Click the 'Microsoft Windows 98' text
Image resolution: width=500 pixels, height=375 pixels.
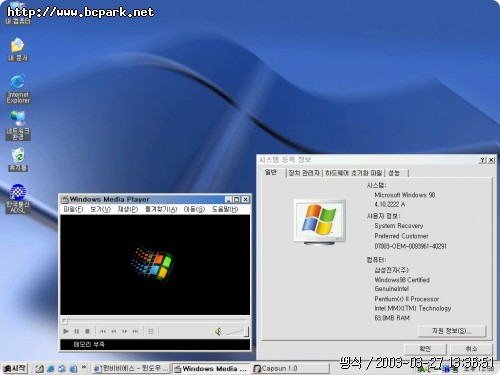coord(405,195)
